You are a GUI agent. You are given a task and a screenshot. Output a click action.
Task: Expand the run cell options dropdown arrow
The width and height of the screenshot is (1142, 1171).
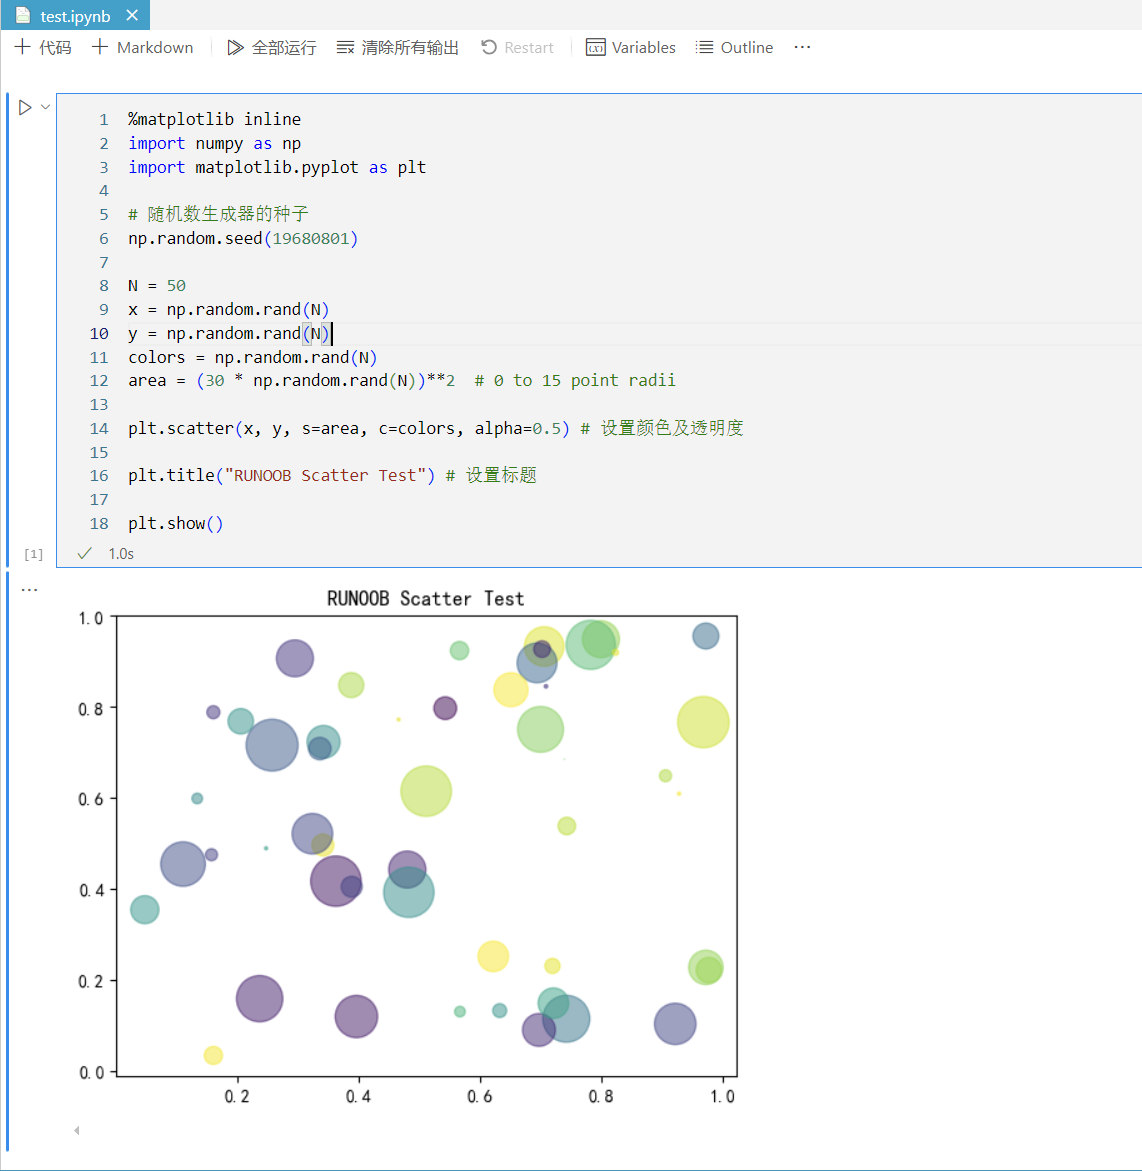[46, 107]
